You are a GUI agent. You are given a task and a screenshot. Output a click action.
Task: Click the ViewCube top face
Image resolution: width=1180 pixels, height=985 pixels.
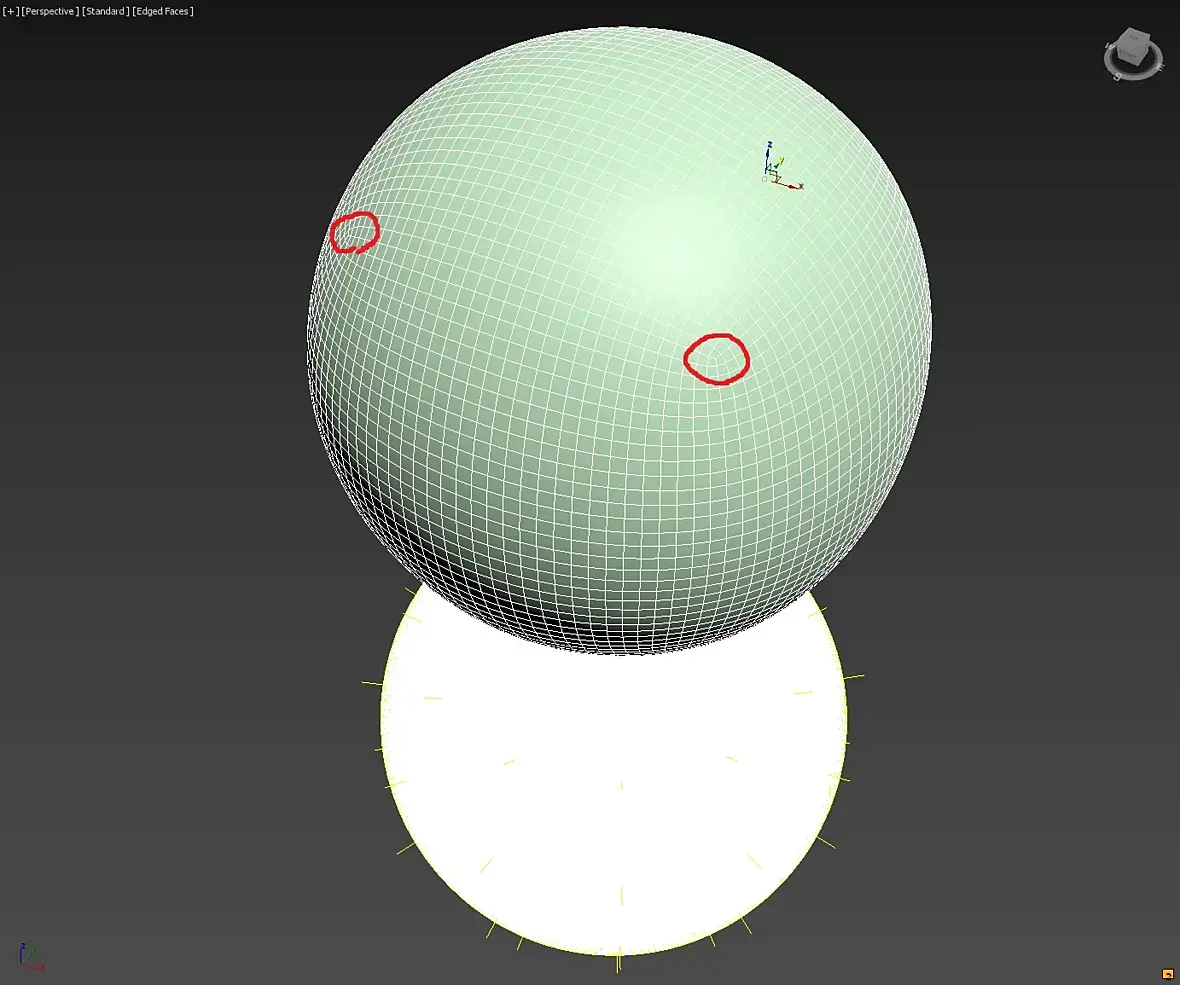1134,37
